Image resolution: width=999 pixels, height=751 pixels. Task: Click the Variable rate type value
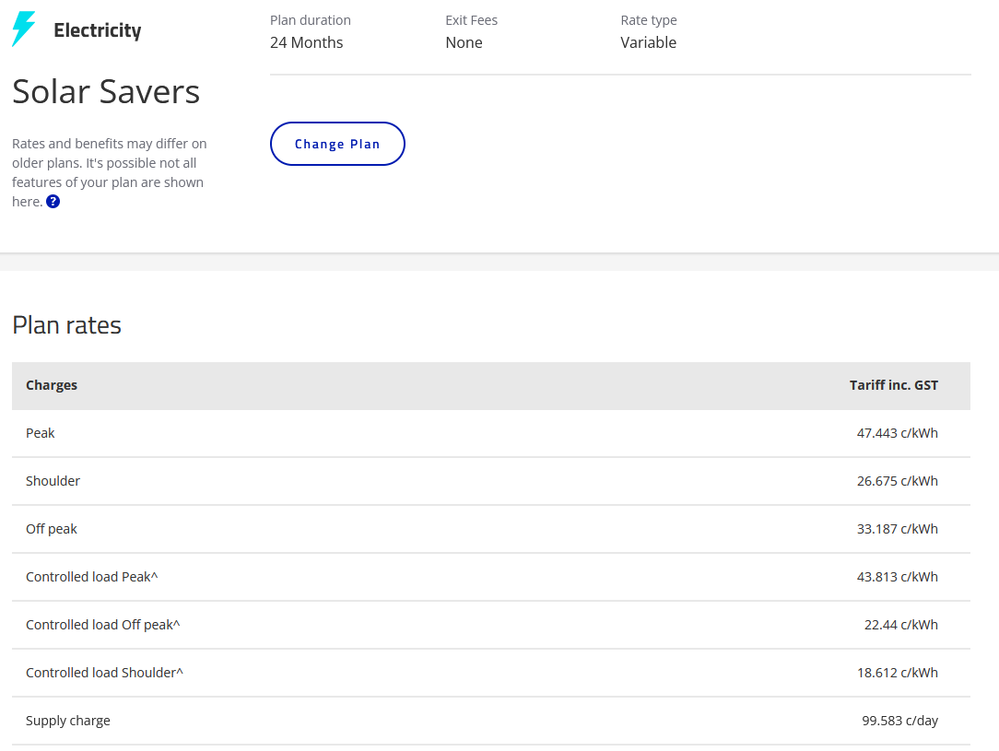click(648, 42)
